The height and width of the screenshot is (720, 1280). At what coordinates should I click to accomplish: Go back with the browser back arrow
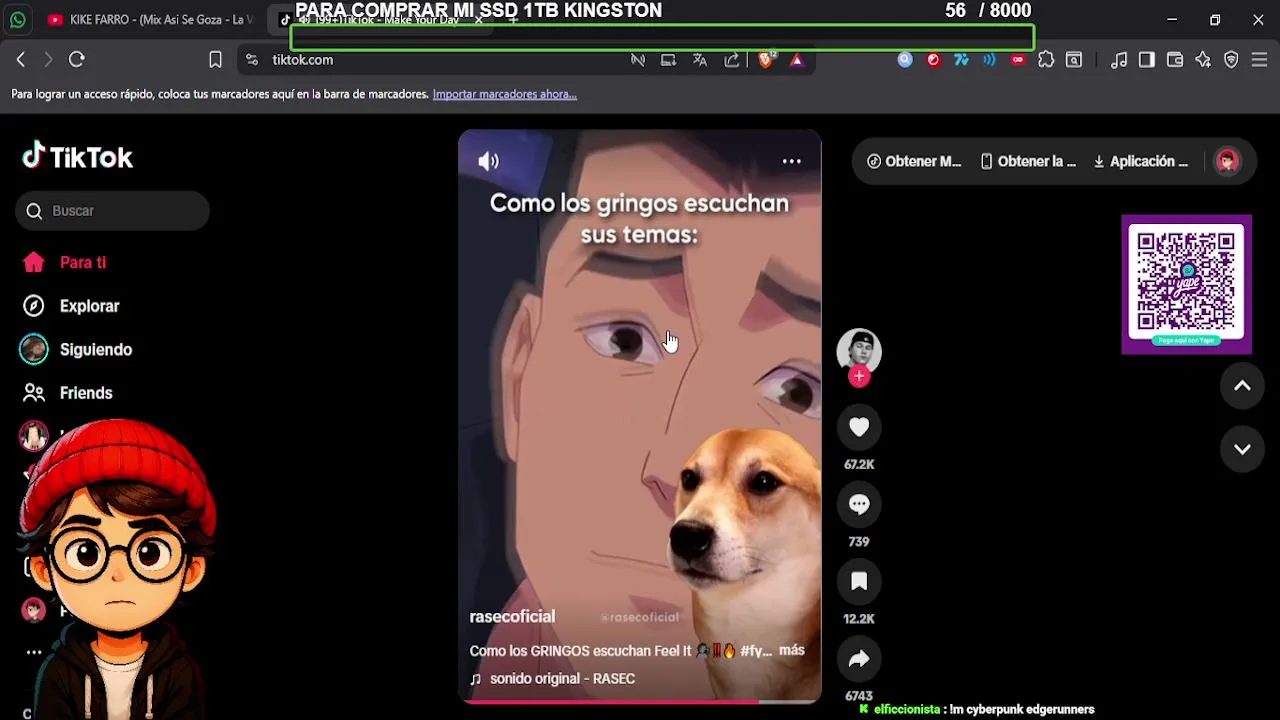[x=21, y=60]
